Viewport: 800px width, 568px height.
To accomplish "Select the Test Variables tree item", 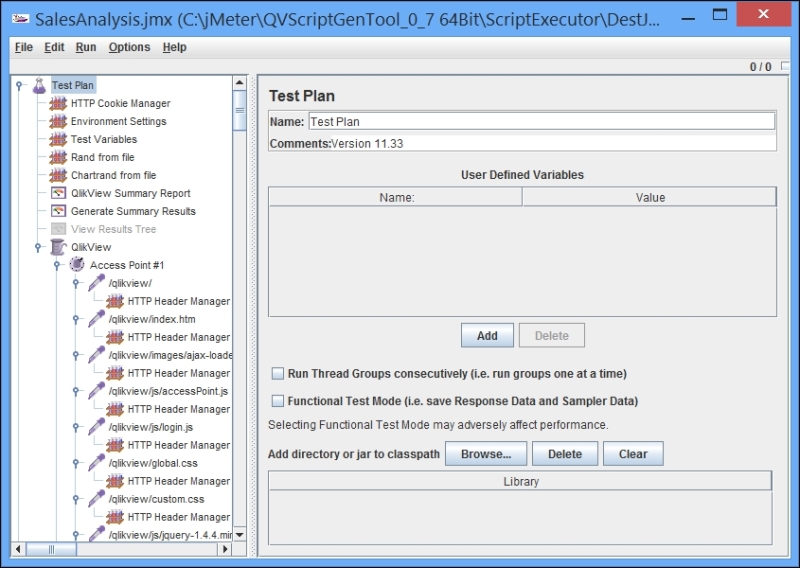I will point(104,139).
